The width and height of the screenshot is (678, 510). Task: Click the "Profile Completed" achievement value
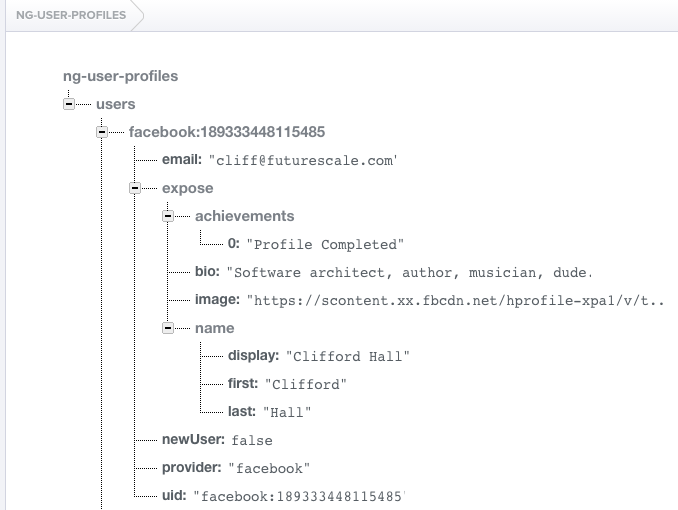324,244
